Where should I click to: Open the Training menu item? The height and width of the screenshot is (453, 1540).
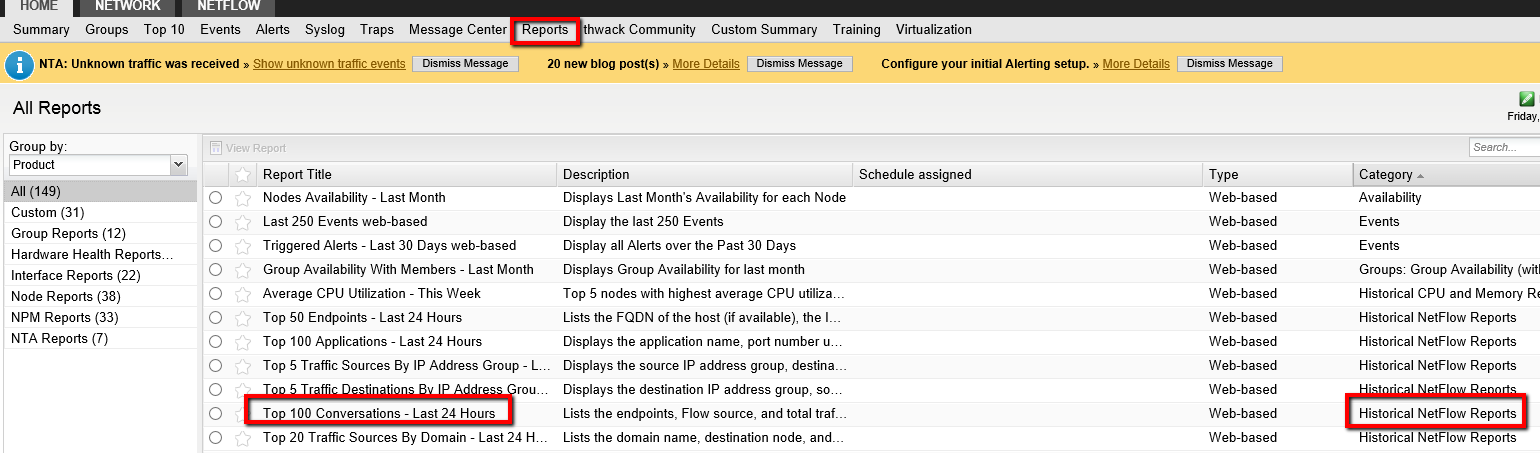pos(856,30)
